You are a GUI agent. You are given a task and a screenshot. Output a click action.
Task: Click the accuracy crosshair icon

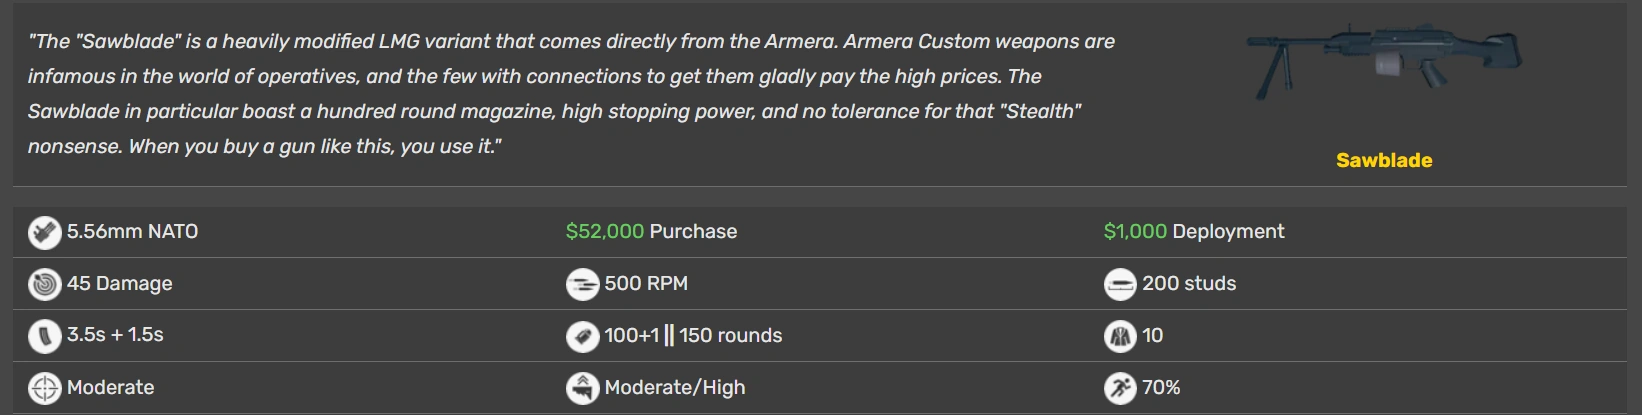[x=44, y=388]
